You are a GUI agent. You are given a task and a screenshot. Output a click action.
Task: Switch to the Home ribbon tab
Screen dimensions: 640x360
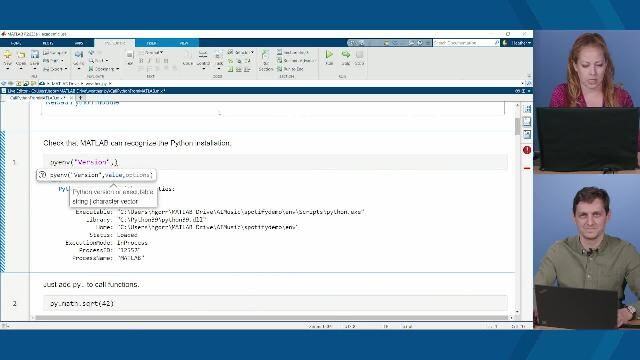[x=16, y=43]
